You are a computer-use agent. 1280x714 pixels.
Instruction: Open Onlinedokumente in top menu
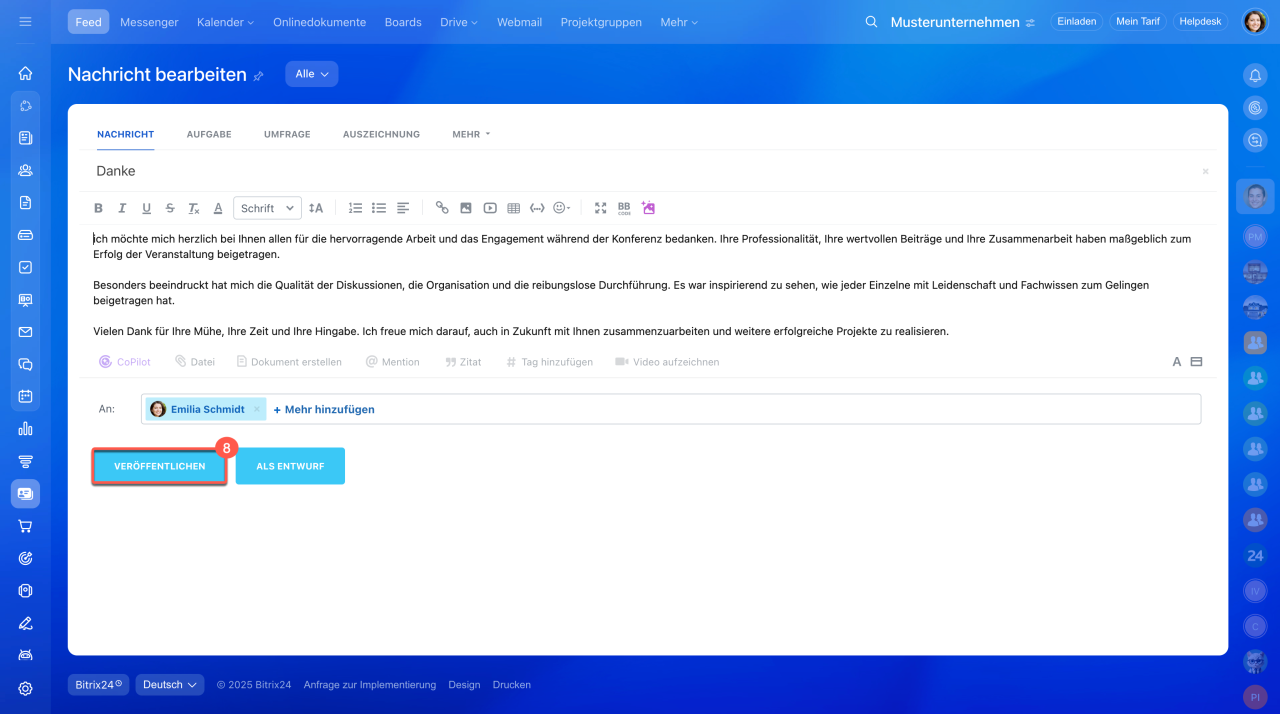click(319, 22)
